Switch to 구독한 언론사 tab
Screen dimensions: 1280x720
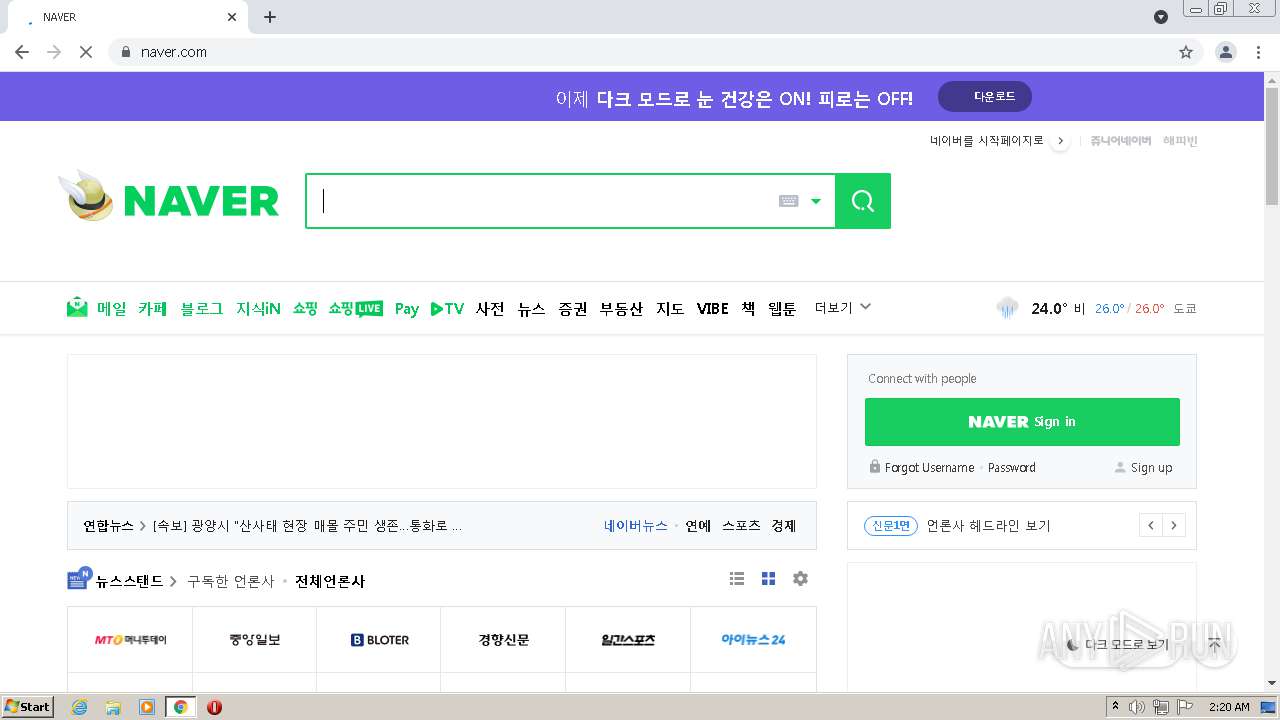coord(231,581)
